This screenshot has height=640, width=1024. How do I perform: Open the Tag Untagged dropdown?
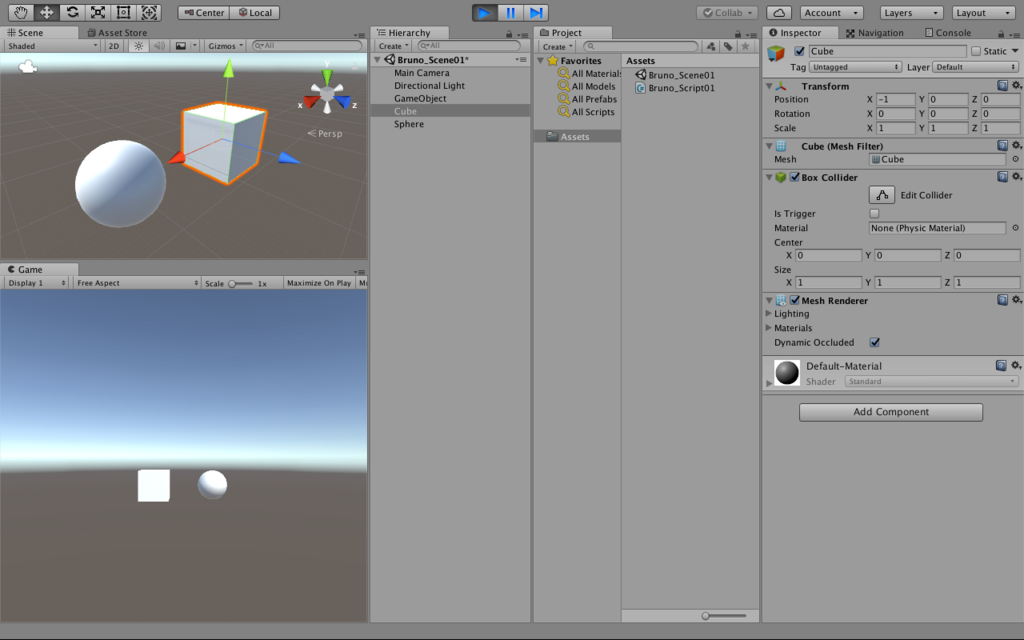pyautogui.click(x=855, y=67)
